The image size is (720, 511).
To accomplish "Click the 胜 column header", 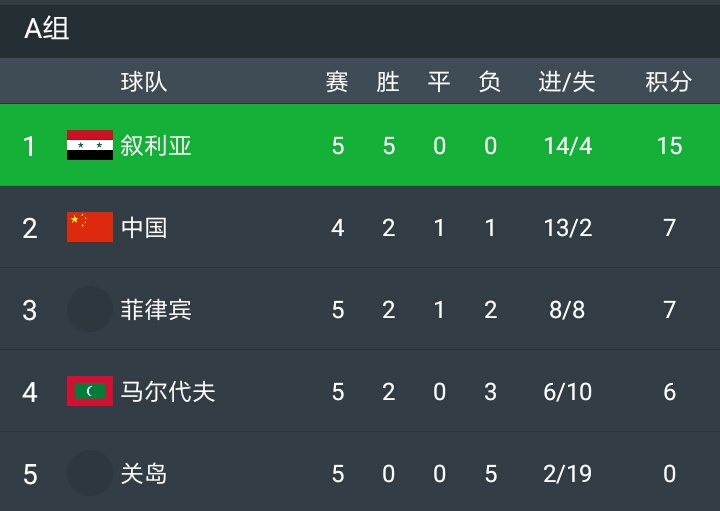I will pyautogui.click(x=388, y=82).
